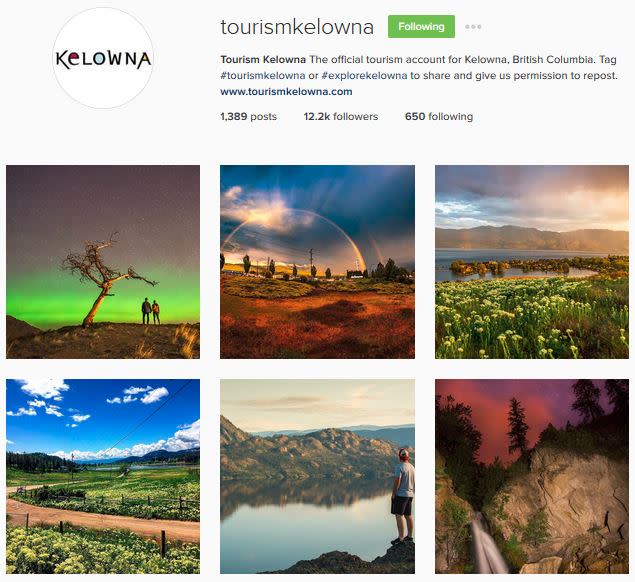The image size is (635, 582).
Task: Click the waterfall in the last photo
Action: click(x=487, y=544)
